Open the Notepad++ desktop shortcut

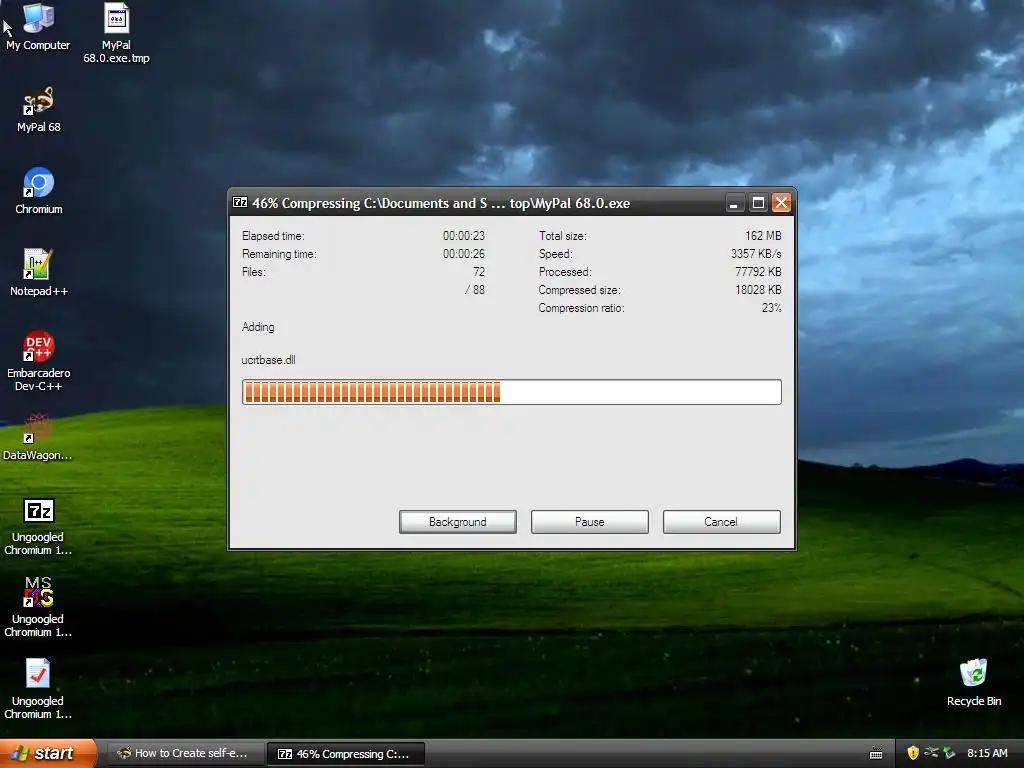click(38, 273)
